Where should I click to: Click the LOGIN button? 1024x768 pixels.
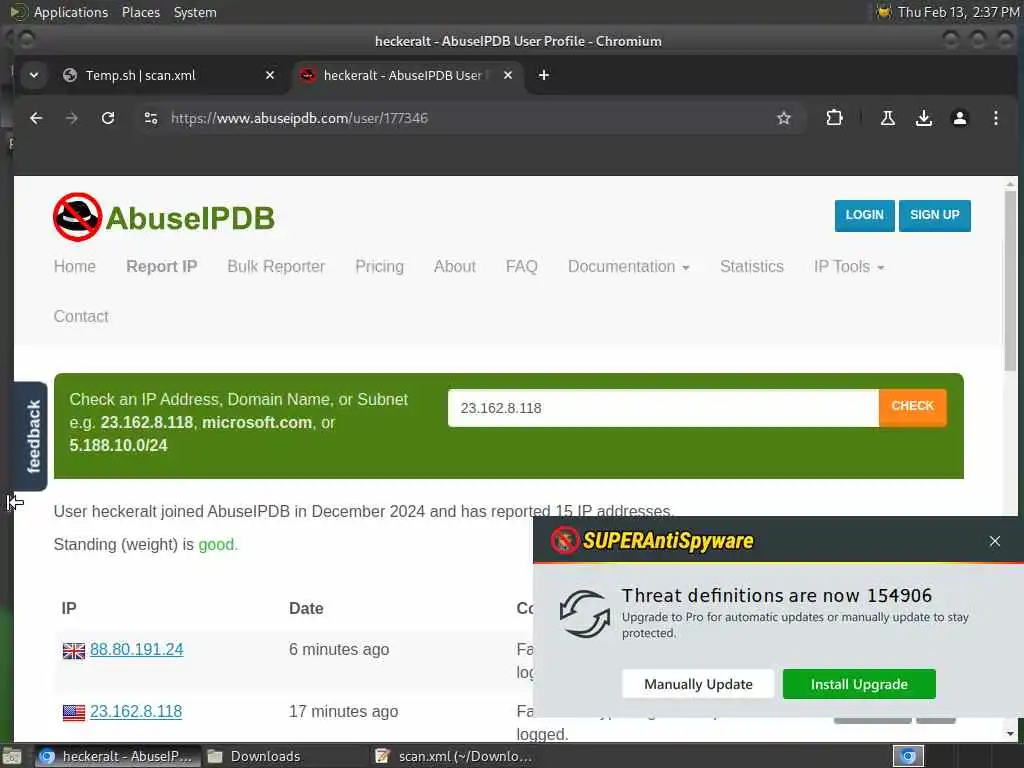[864, 216]
